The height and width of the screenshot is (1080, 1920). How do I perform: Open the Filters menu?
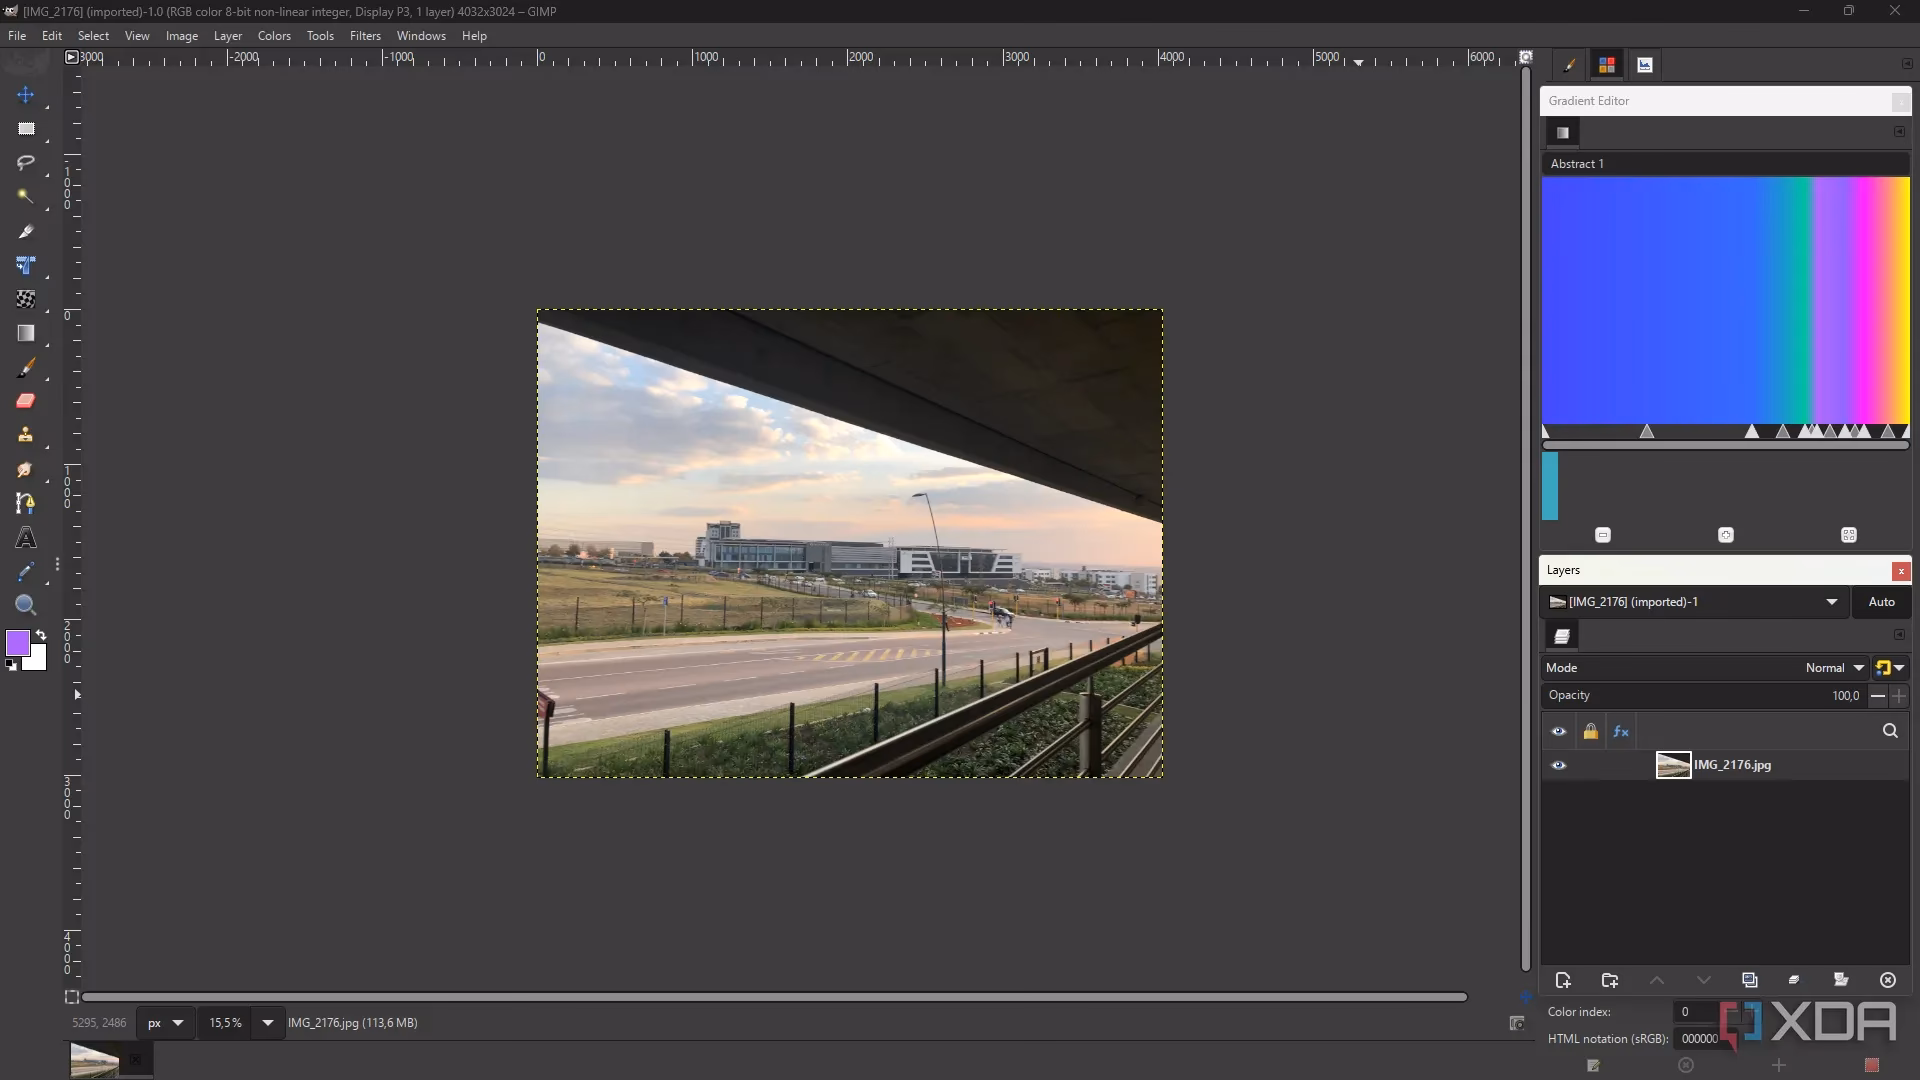coord(365,36)
